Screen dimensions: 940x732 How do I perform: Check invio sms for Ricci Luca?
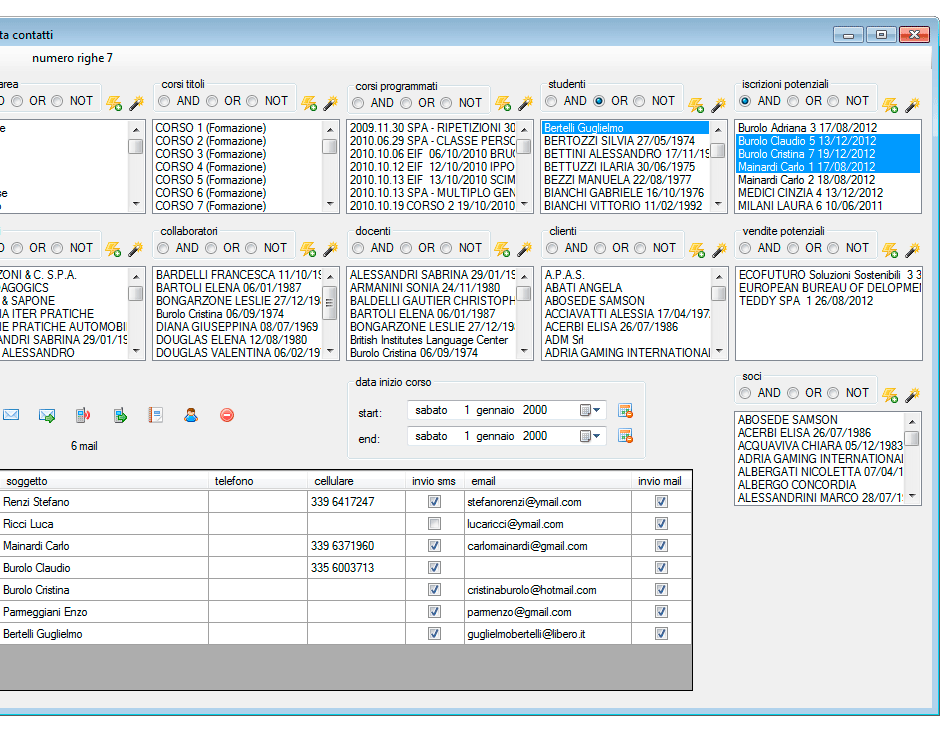tap(435, 524)
